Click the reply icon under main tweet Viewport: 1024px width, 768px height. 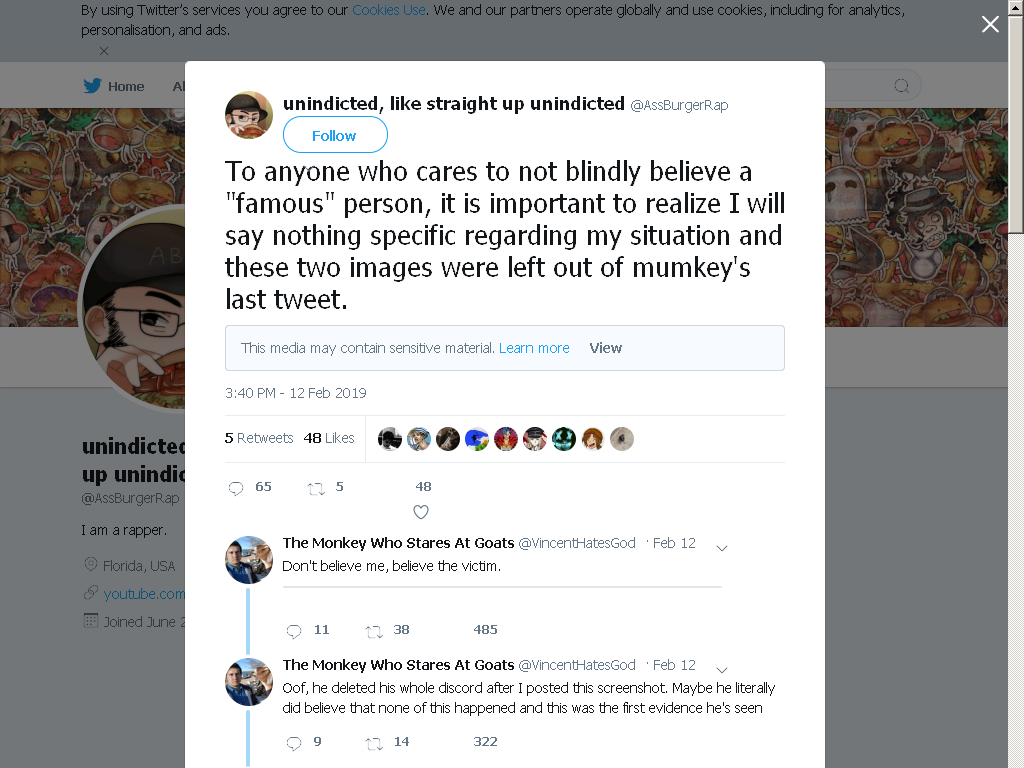[x=236, y=488]
